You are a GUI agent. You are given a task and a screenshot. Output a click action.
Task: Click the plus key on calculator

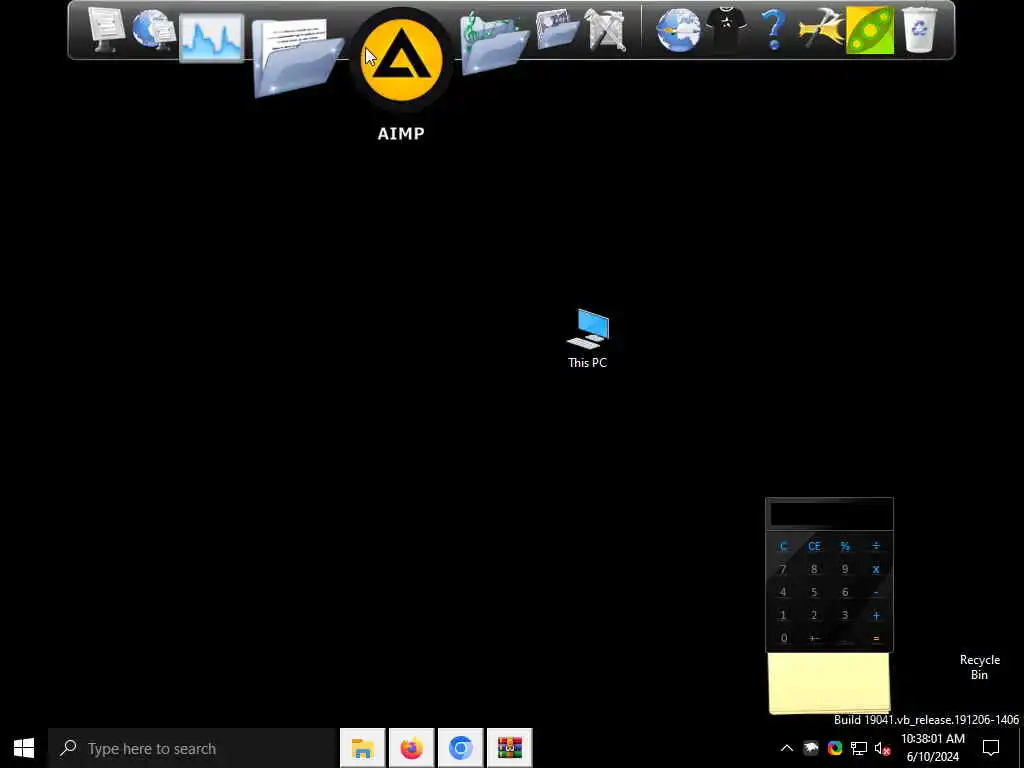[x=876, y=615]
